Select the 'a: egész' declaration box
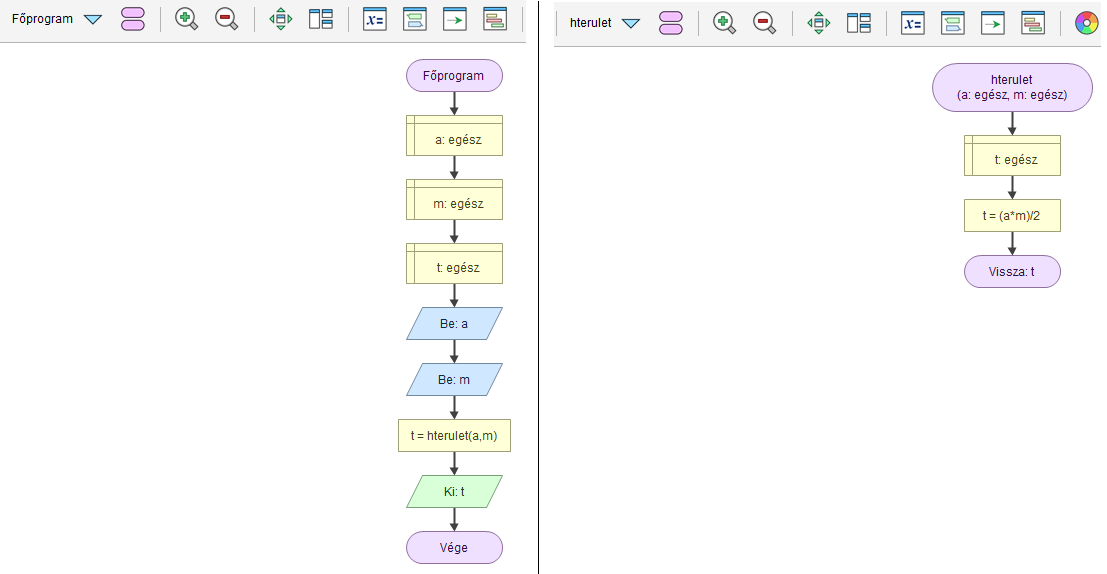1107x574 pixels. (454, 140)
